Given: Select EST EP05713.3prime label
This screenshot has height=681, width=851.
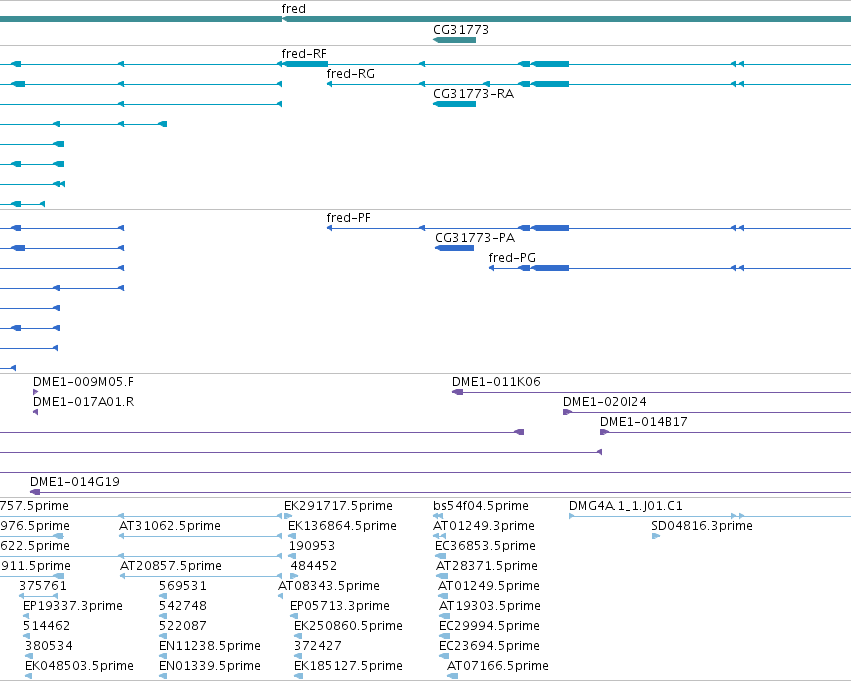Looking at the screenshot, I should click(x=340, y=606).
